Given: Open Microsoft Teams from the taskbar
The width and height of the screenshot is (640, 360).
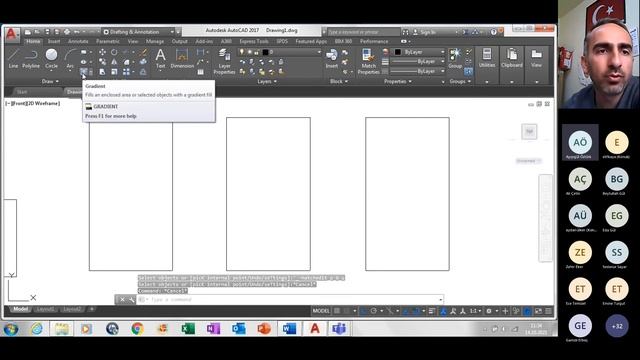Looking at the screenshot, I should tap(339, 329).
